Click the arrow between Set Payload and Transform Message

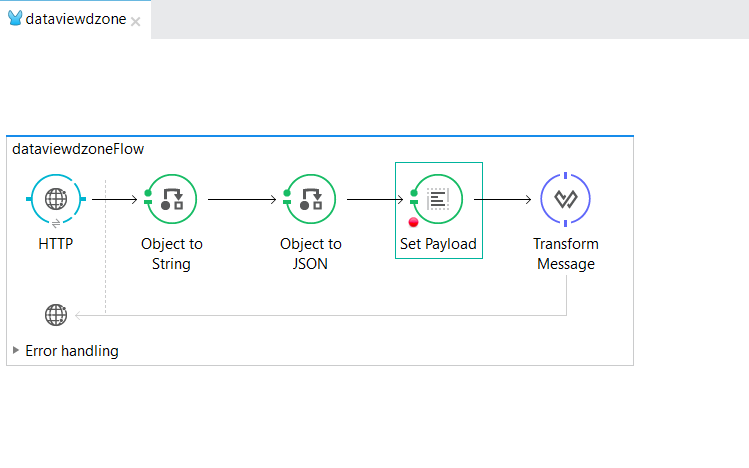click(x=503, y=198)
